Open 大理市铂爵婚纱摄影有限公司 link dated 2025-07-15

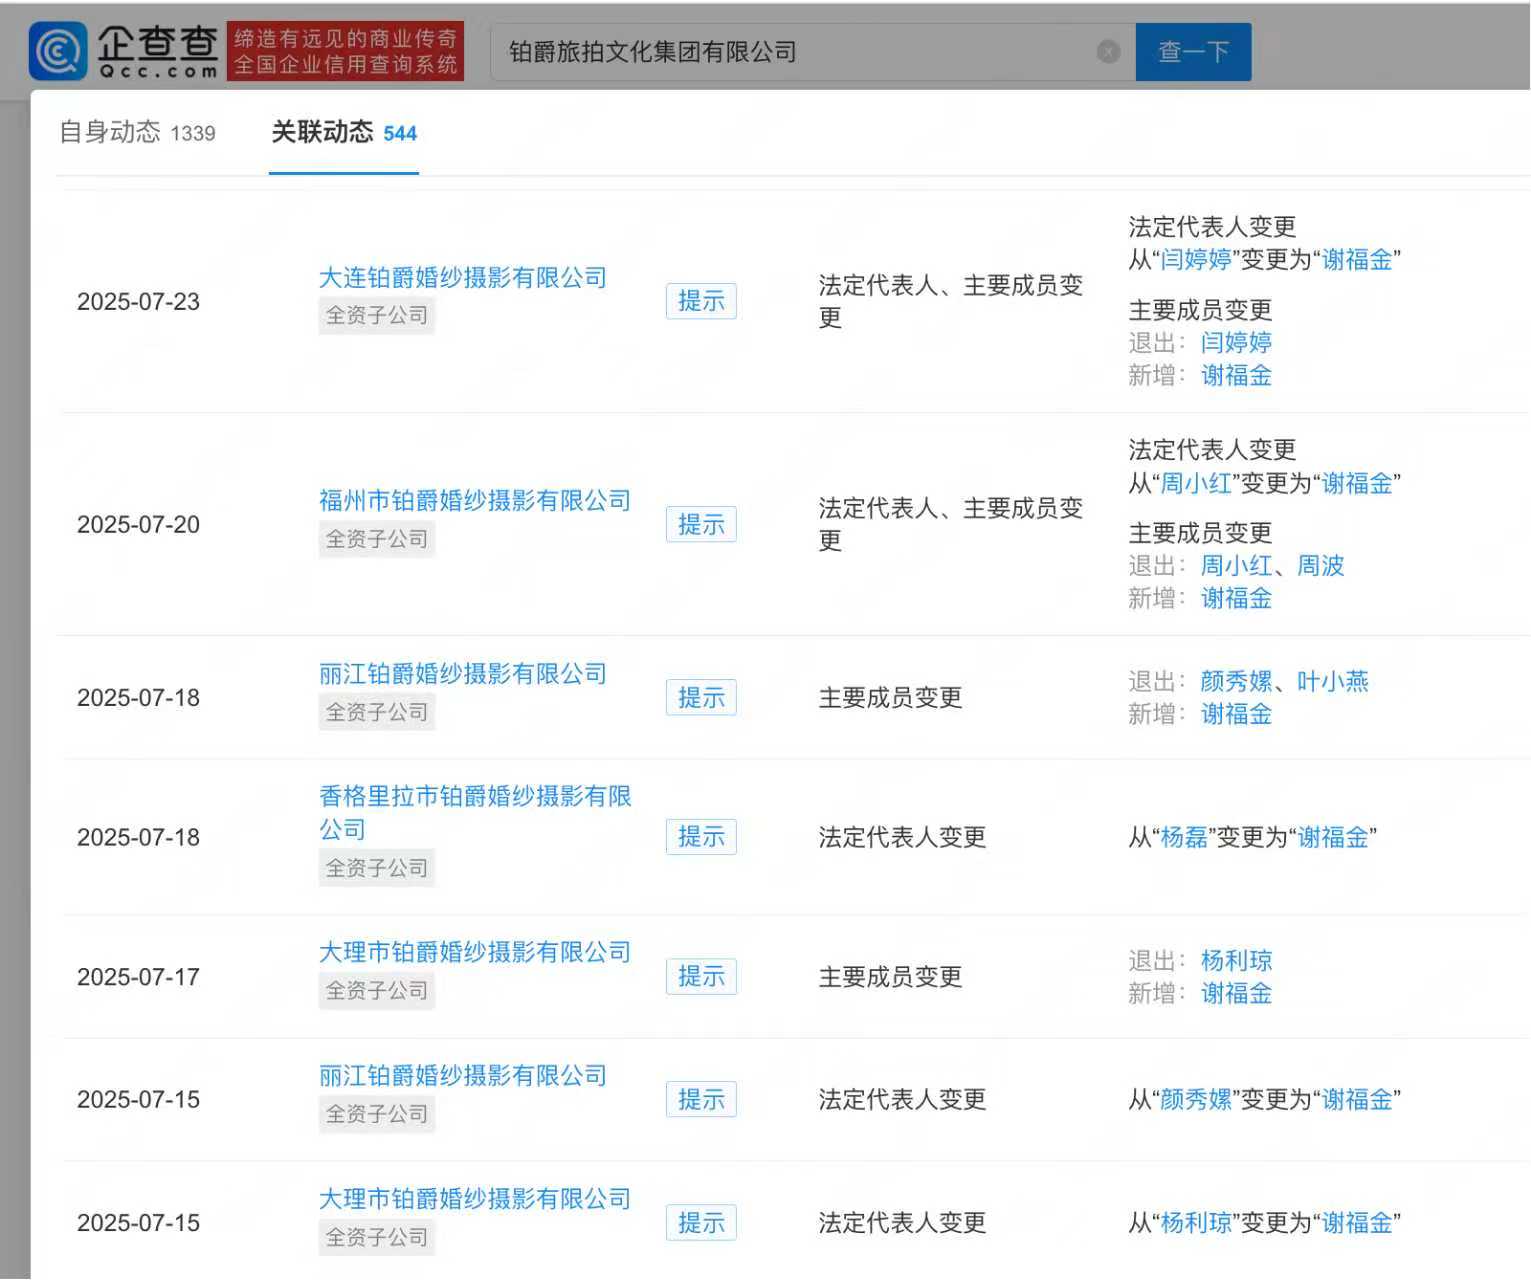pyautogui.click(x=474, y=1198)
